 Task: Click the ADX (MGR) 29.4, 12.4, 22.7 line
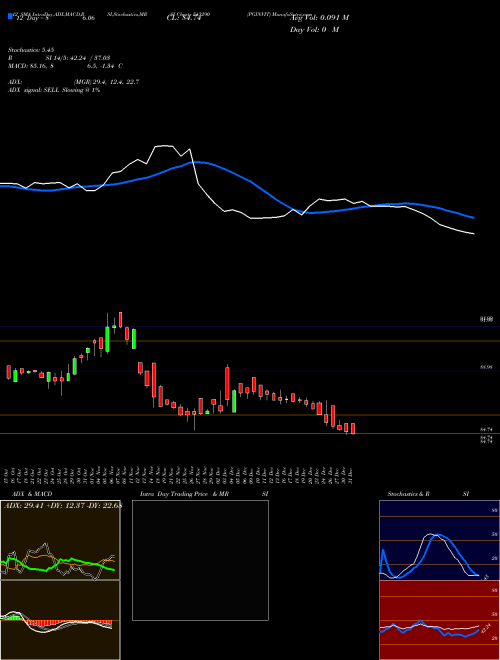(x=73, y=82)
